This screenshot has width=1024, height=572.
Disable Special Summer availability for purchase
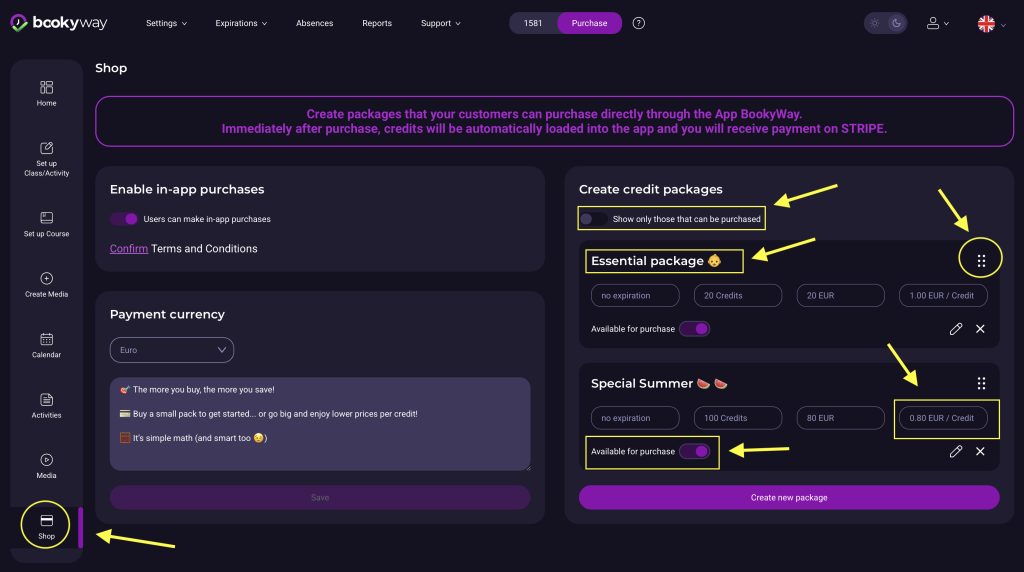pos(694,452)
